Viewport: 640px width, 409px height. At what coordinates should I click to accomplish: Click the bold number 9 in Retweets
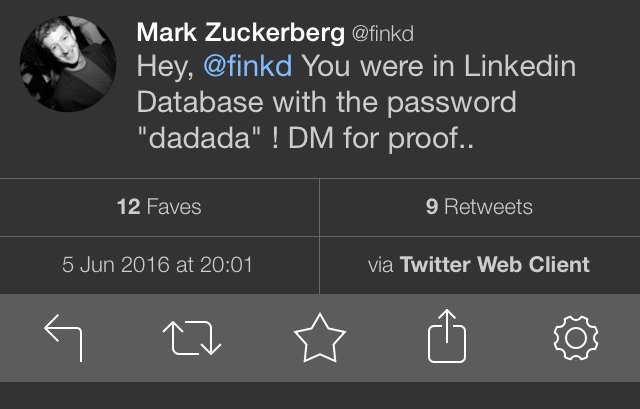(432, 207)
